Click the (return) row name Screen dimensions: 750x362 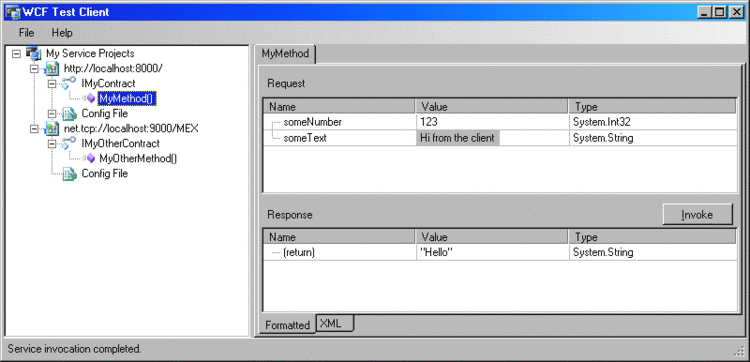(x=299, y=252)
